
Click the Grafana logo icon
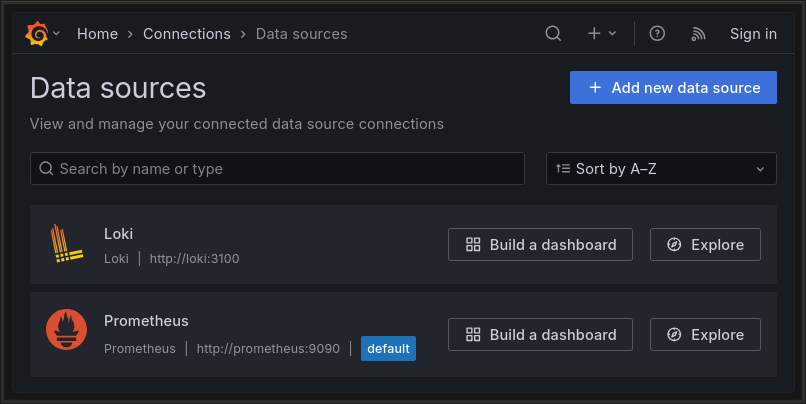37,33
